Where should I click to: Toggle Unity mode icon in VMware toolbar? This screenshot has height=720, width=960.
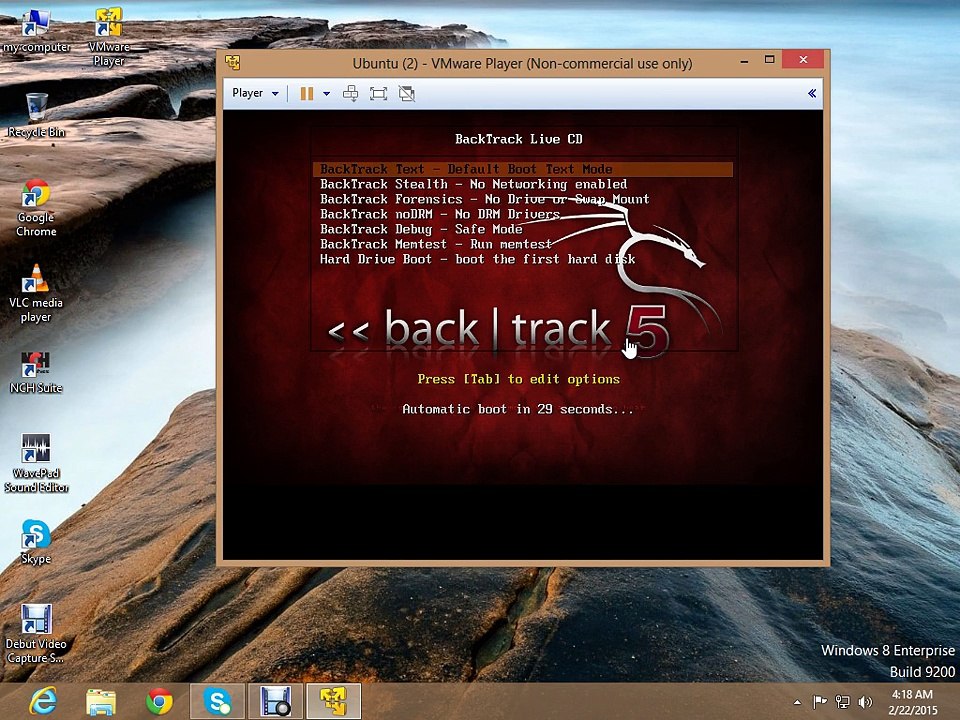coord(407,94)
